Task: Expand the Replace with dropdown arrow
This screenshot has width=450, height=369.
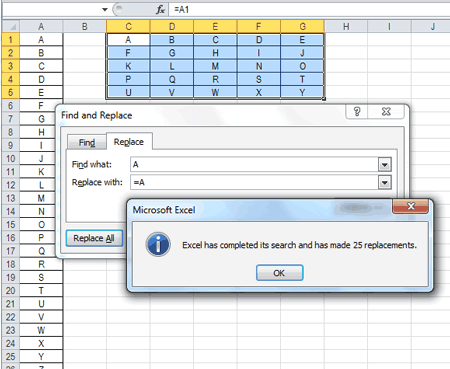Action: [x=385, y=183]
